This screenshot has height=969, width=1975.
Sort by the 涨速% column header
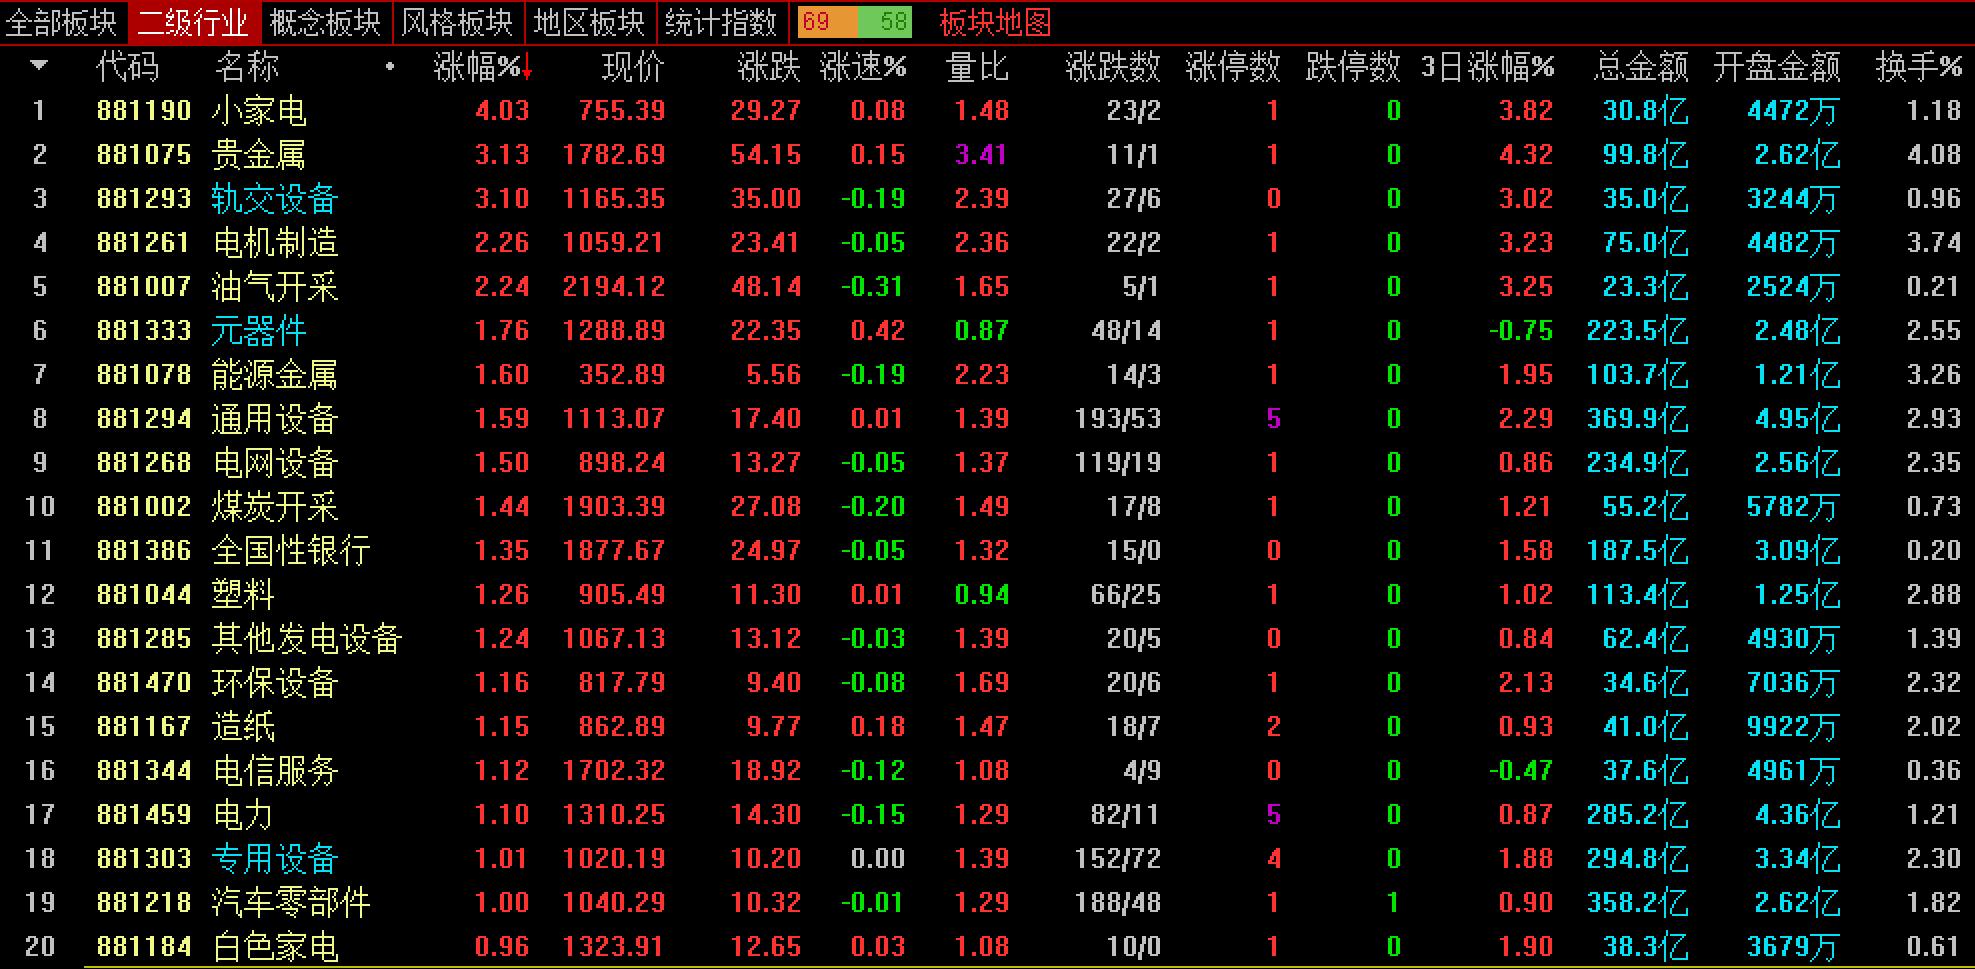[863, 67]
